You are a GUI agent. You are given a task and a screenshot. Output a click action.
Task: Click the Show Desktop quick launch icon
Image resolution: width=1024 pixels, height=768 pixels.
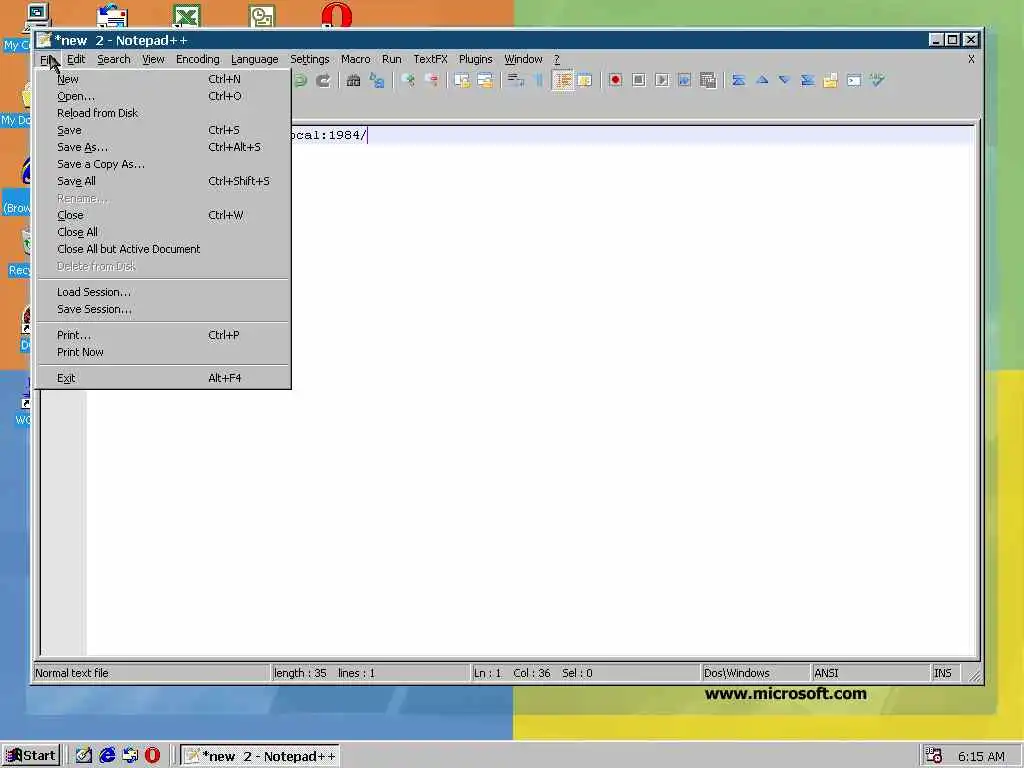[x=84, y=756]
